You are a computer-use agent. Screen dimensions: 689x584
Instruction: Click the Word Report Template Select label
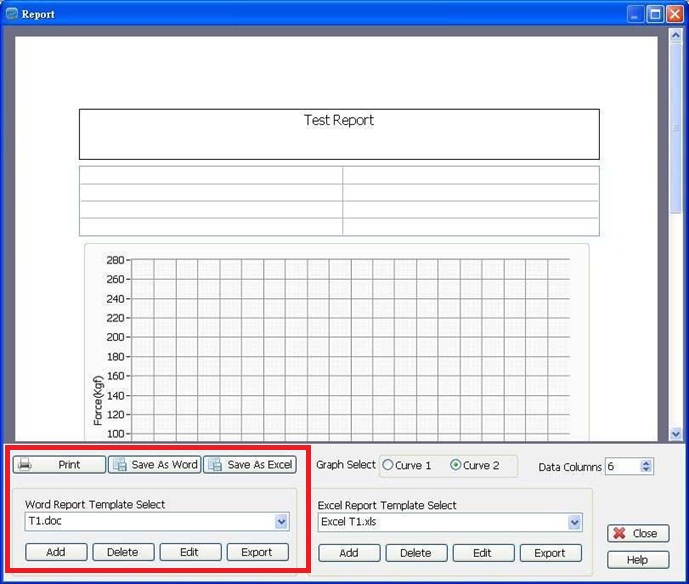tap(95, 504)
